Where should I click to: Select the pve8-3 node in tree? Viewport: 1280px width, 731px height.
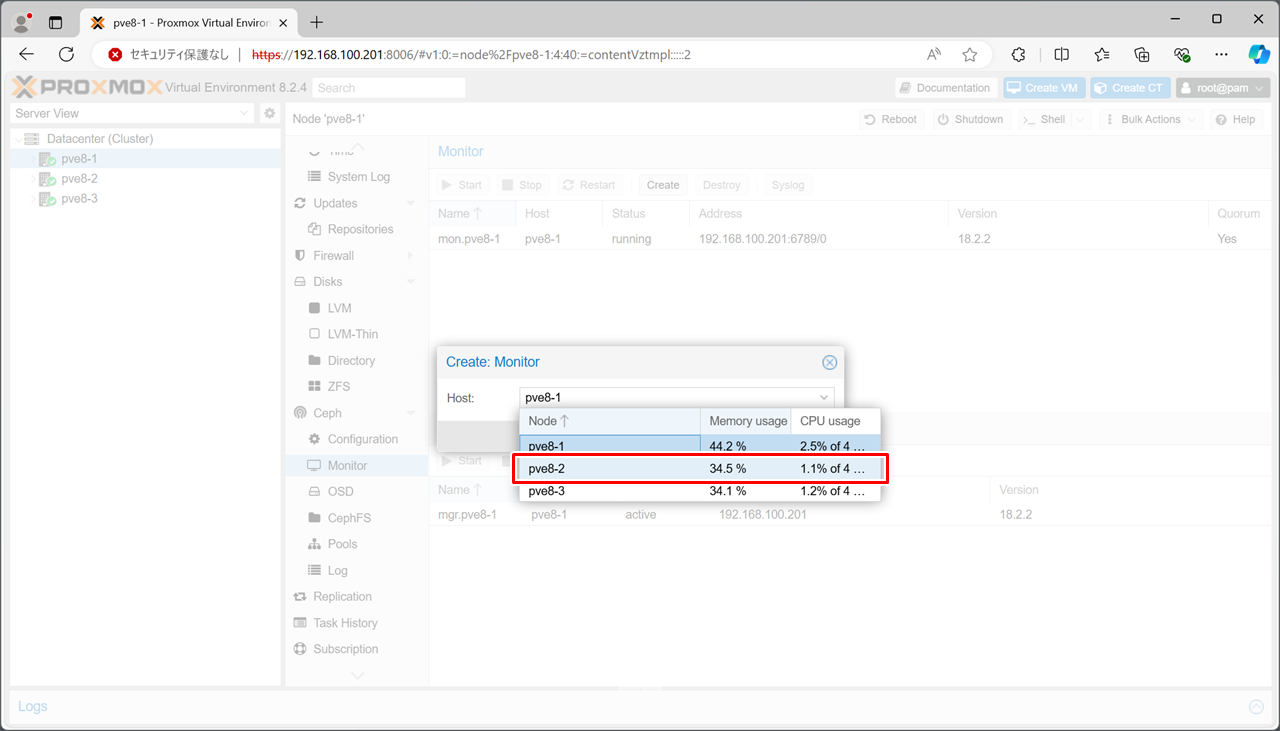tap(79, 199)
